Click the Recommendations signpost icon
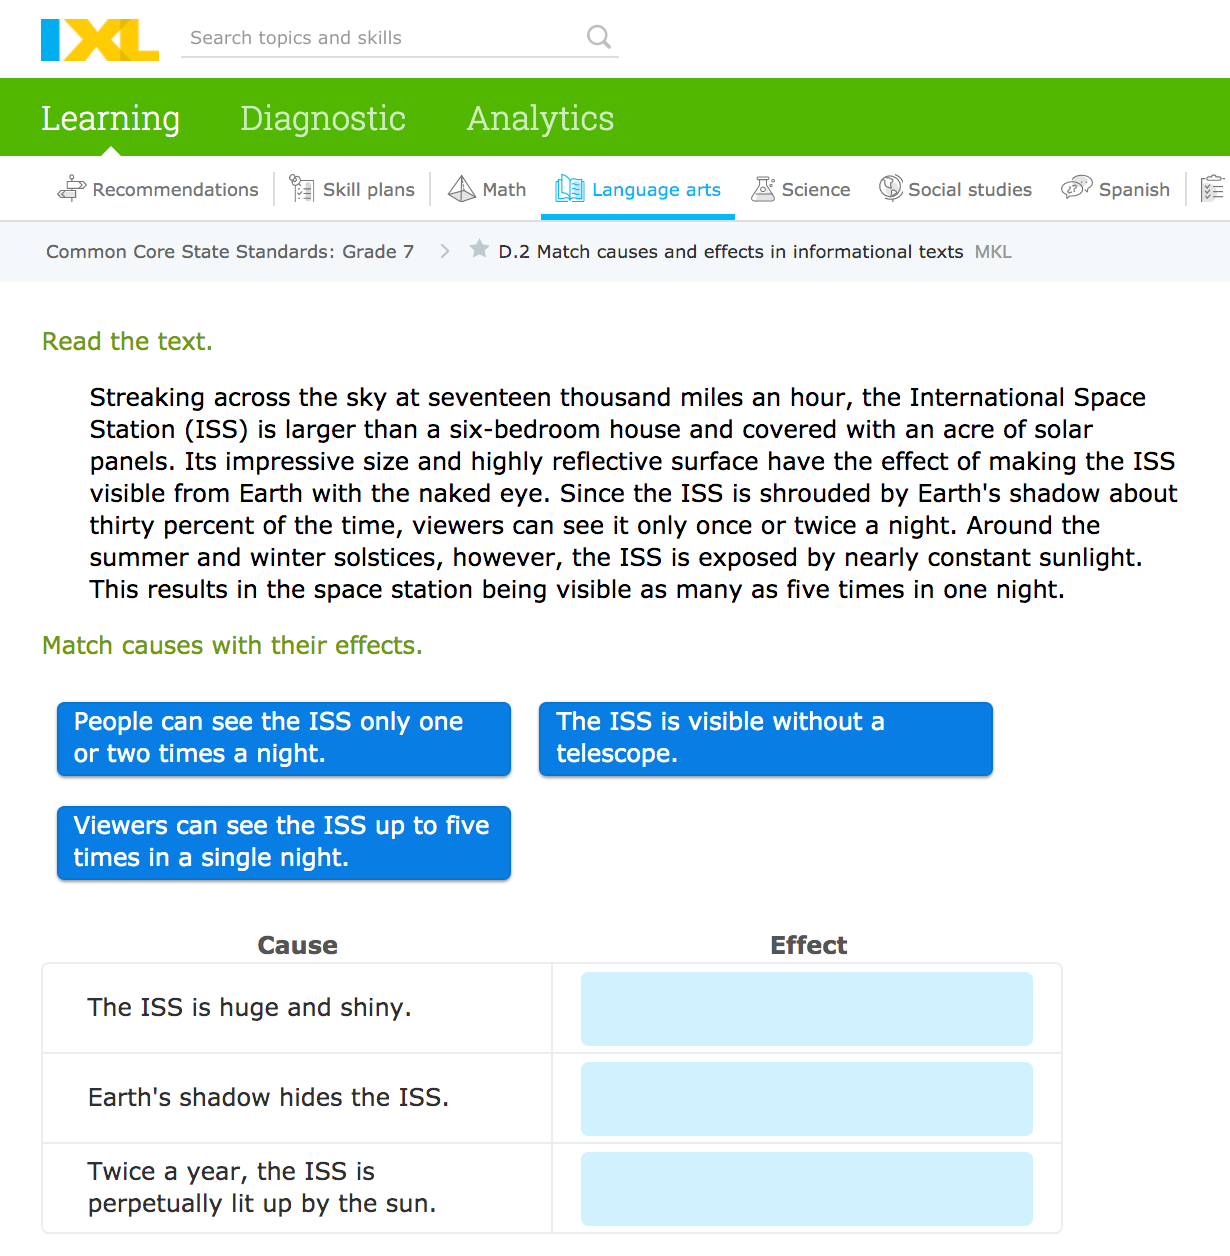The width and height of the screenshot is (1230, 1256). (x=71, y=188)
